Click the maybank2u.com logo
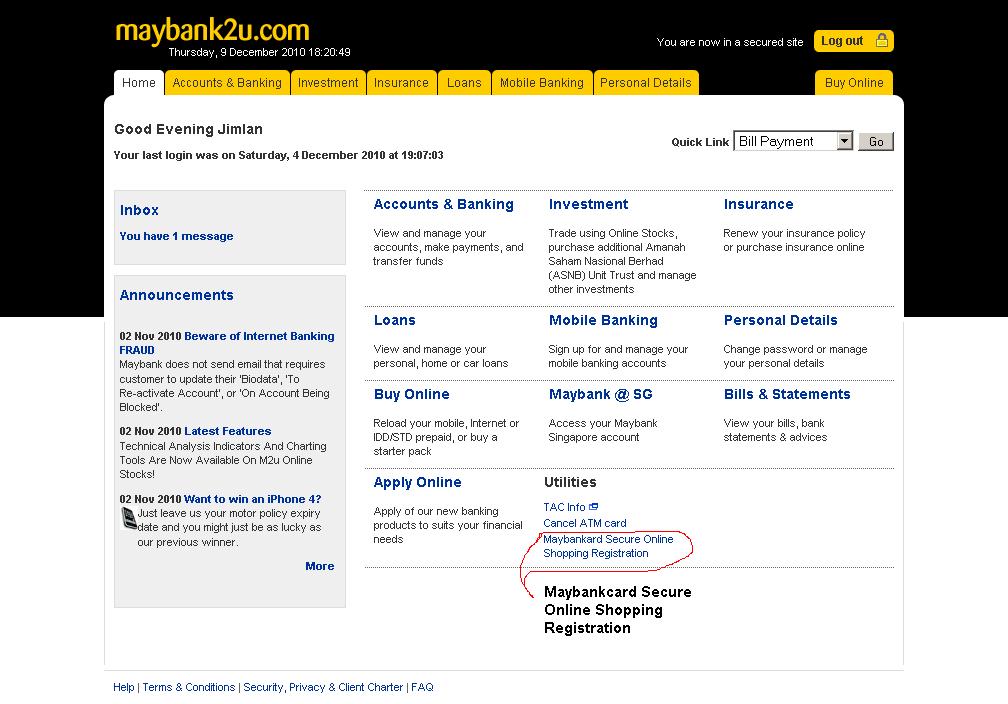The height and width of the screenshot is (704, 1008). pos(211,31)
